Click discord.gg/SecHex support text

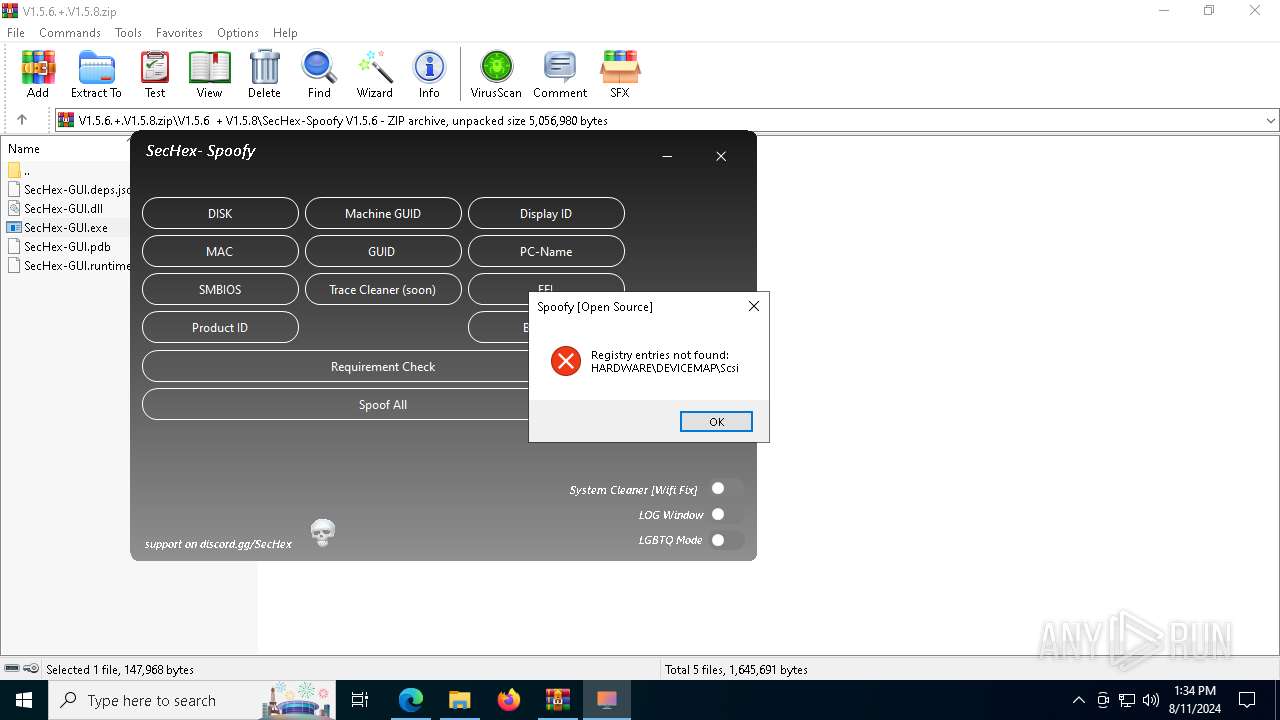[x=218, y=544]
